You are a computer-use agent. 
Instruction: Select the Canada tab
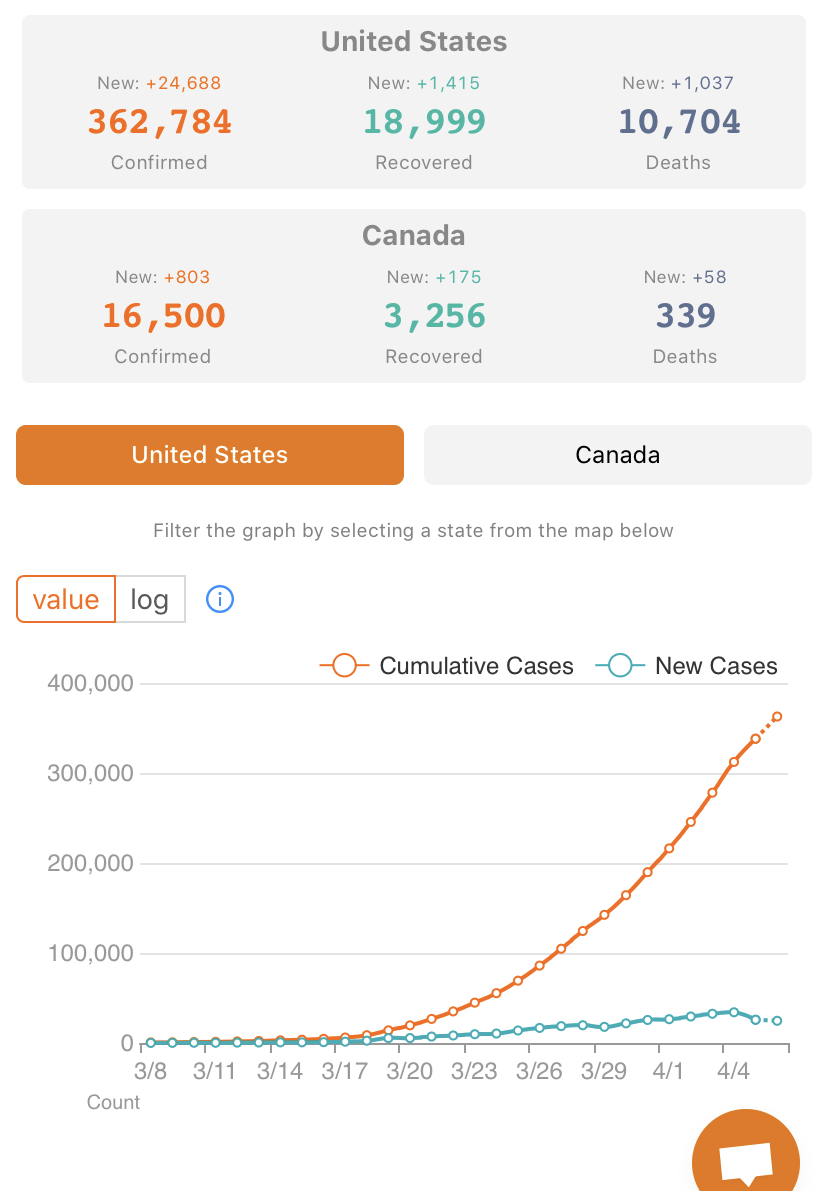coord(618,455)
